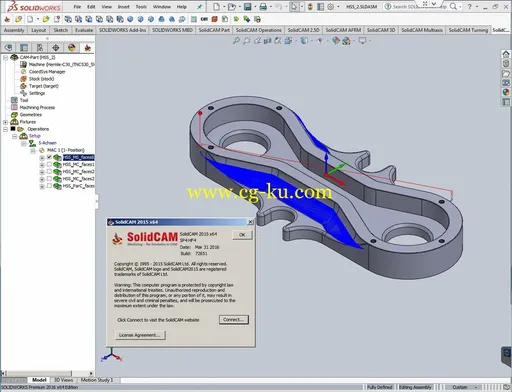Click the 'Editing Assembly' status bar text

click(415, 387)
